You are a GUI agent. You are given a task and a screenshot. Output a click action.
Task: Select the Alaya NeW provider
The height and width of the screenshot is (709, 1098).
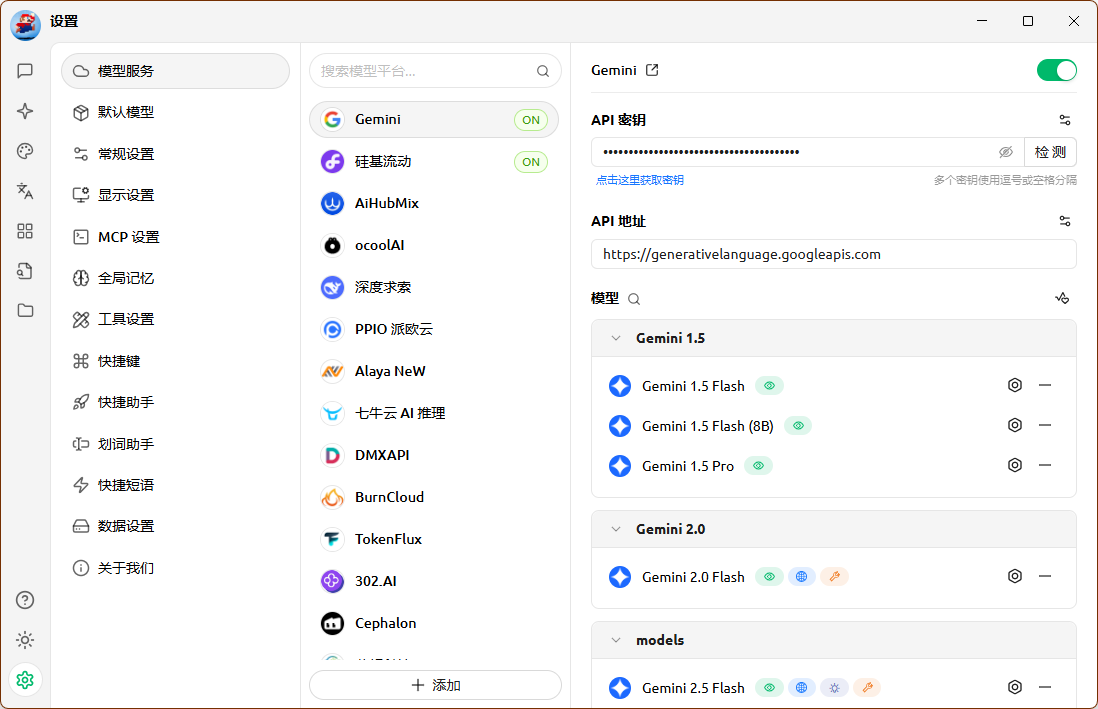(434, 371)
